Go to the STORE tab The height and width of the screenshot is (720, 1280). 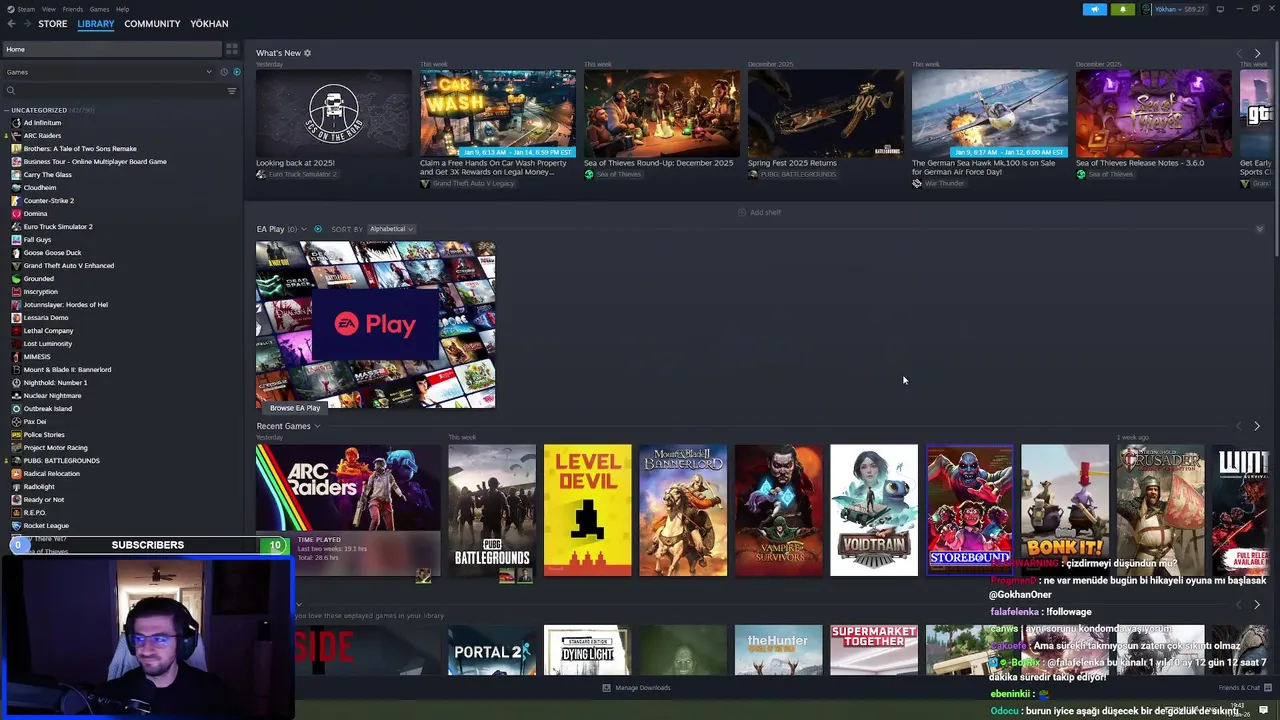[53, 24]
